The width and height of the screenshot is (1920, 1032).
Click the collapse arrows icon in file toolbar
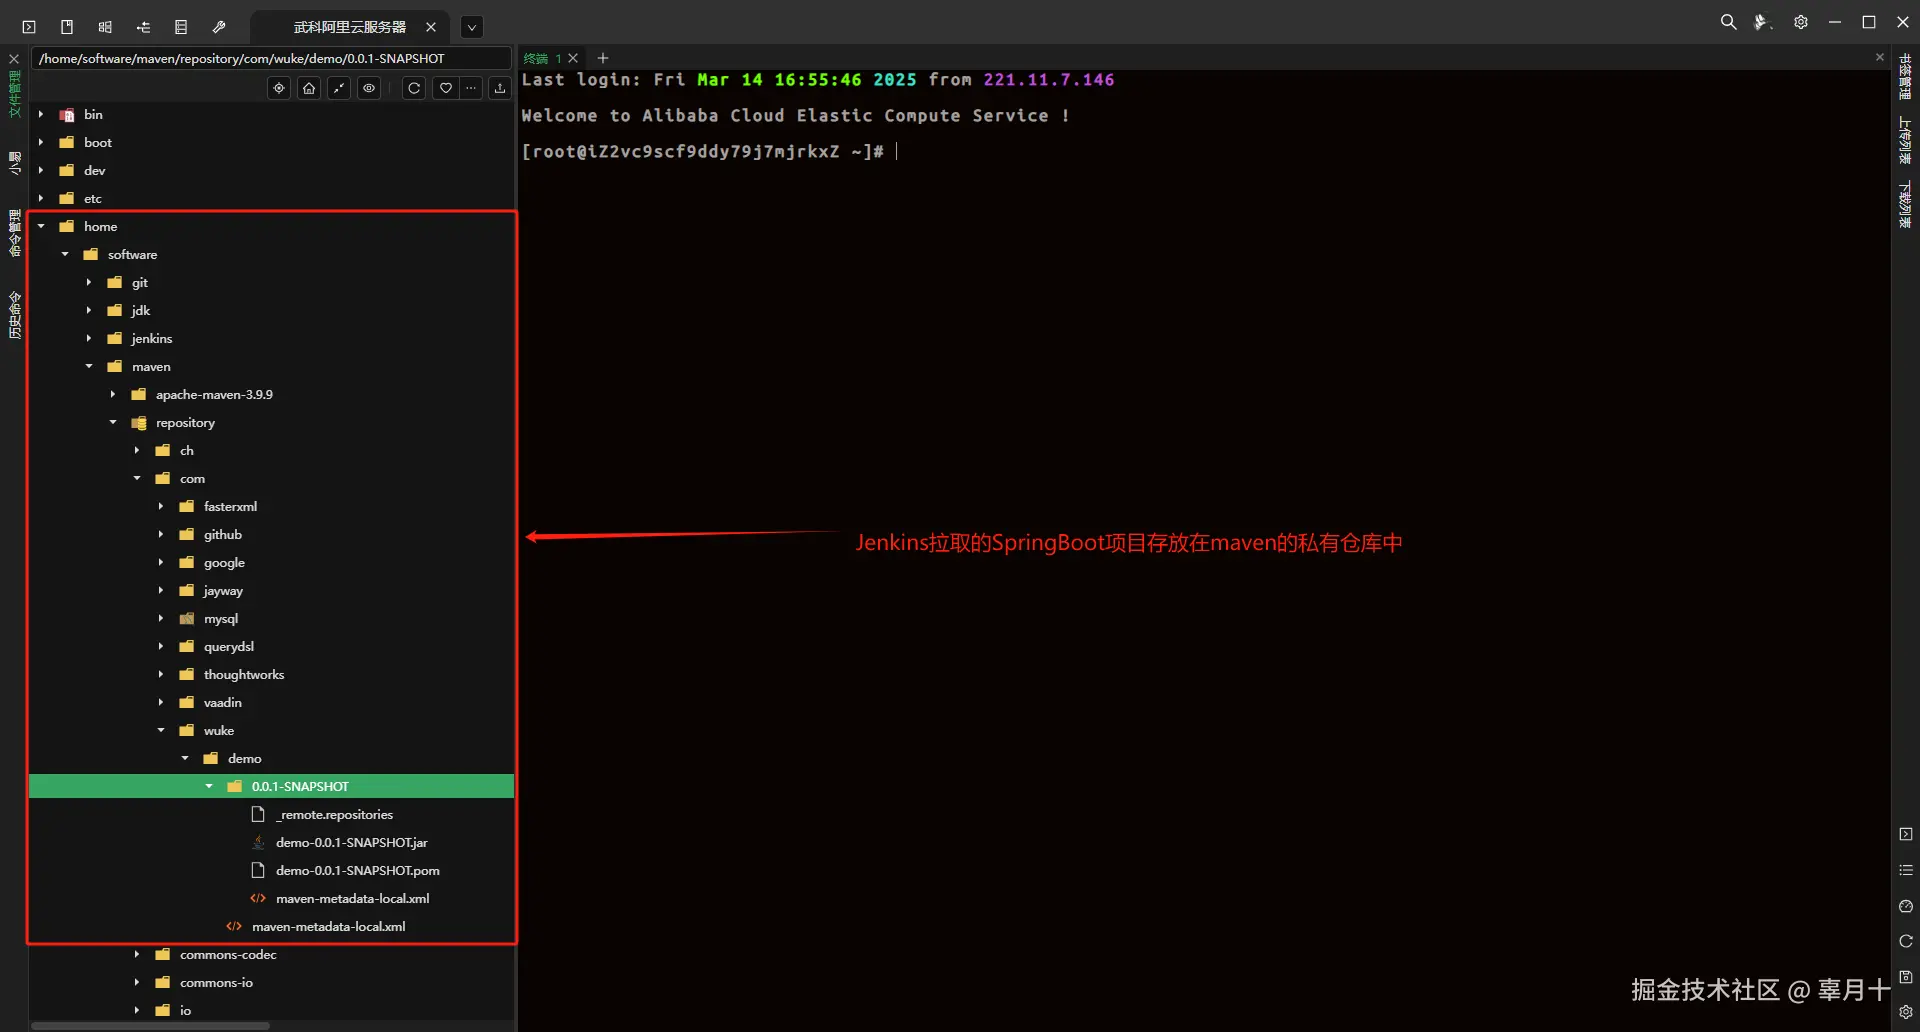coord(339,88)
